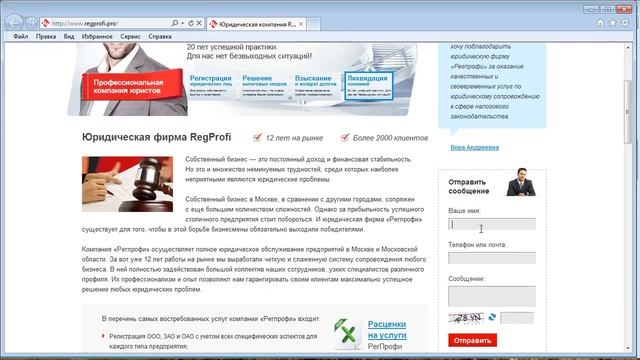Open the Сервис menu
The height and width of the screenshot is (360, 640).
coord(130,36)
